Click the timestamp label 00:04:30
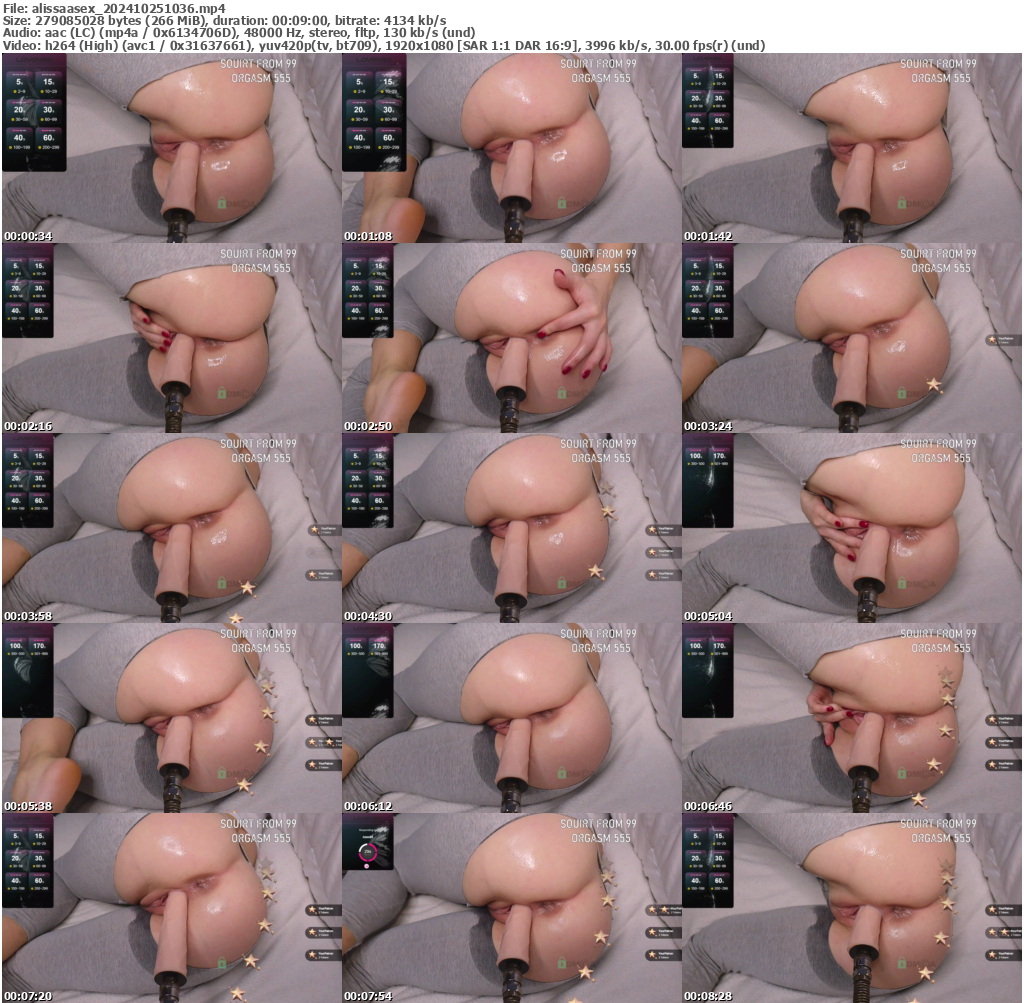 click(366, 617)
